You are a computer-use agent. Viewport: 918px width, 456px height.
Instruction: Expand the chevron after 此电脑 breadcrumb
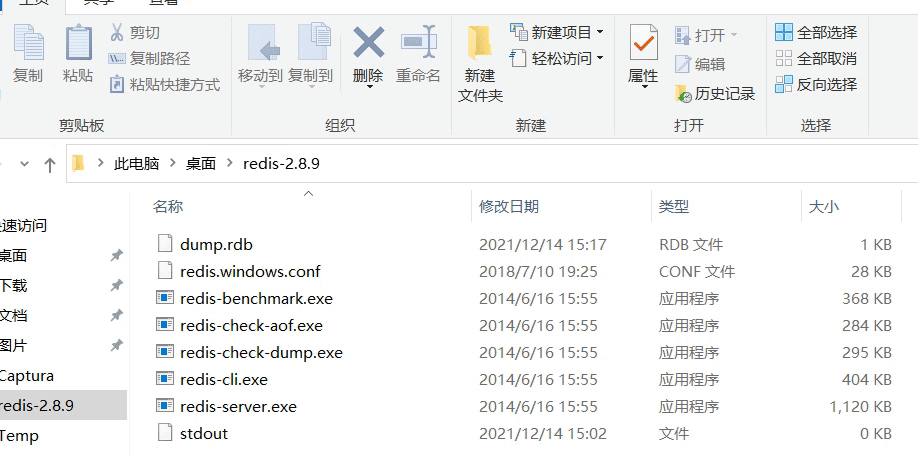click(173, 163)
